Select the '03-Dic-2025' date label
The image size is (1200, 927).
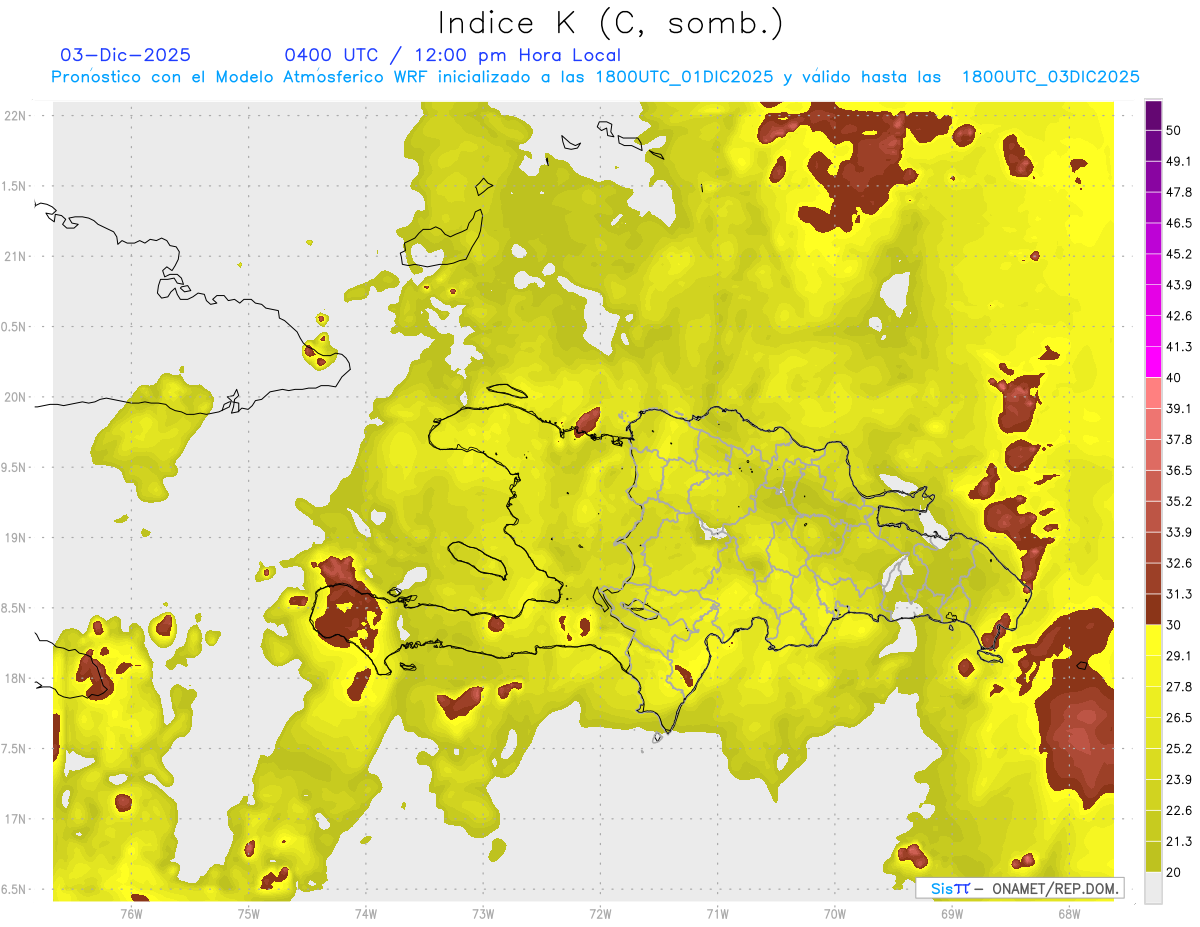click(126, 55)
